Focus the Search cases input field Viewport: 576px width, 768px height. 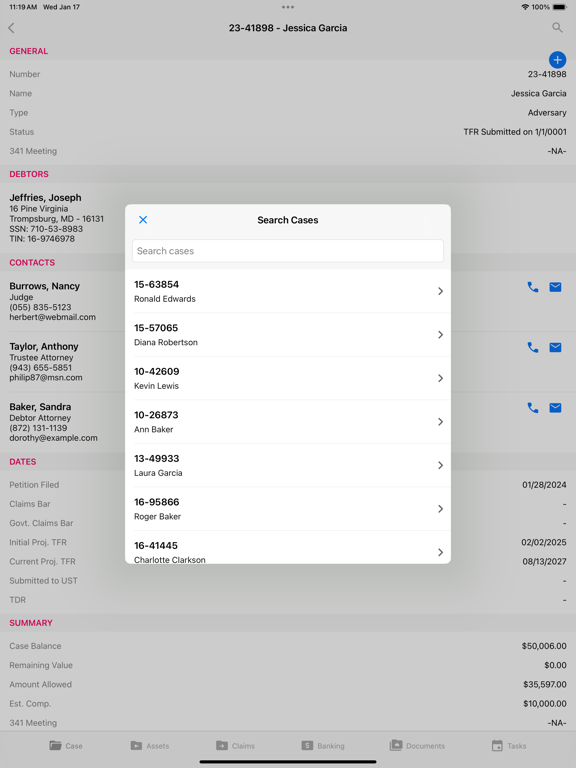pyautogui.click(x=288, y=251)
